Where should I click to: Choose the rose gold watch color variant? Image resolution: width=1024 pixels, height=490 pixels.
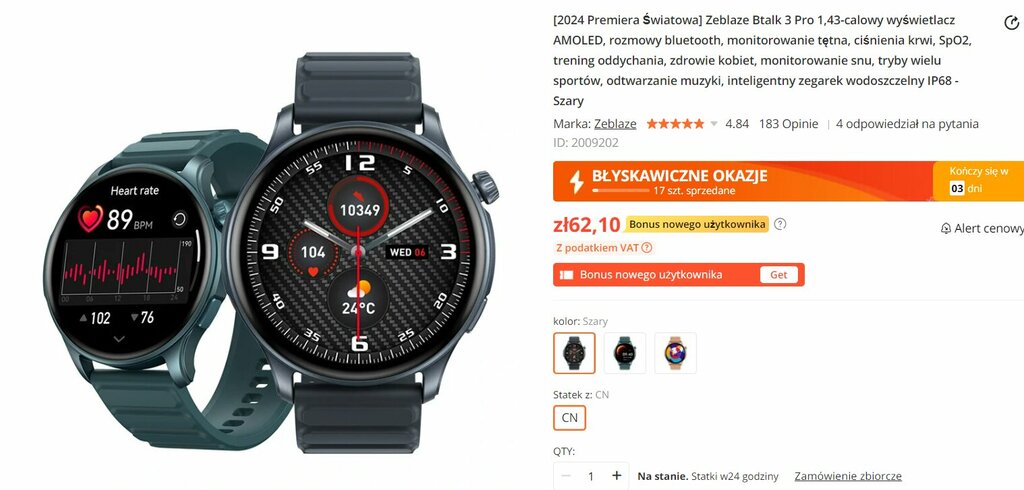click(675, 353)
